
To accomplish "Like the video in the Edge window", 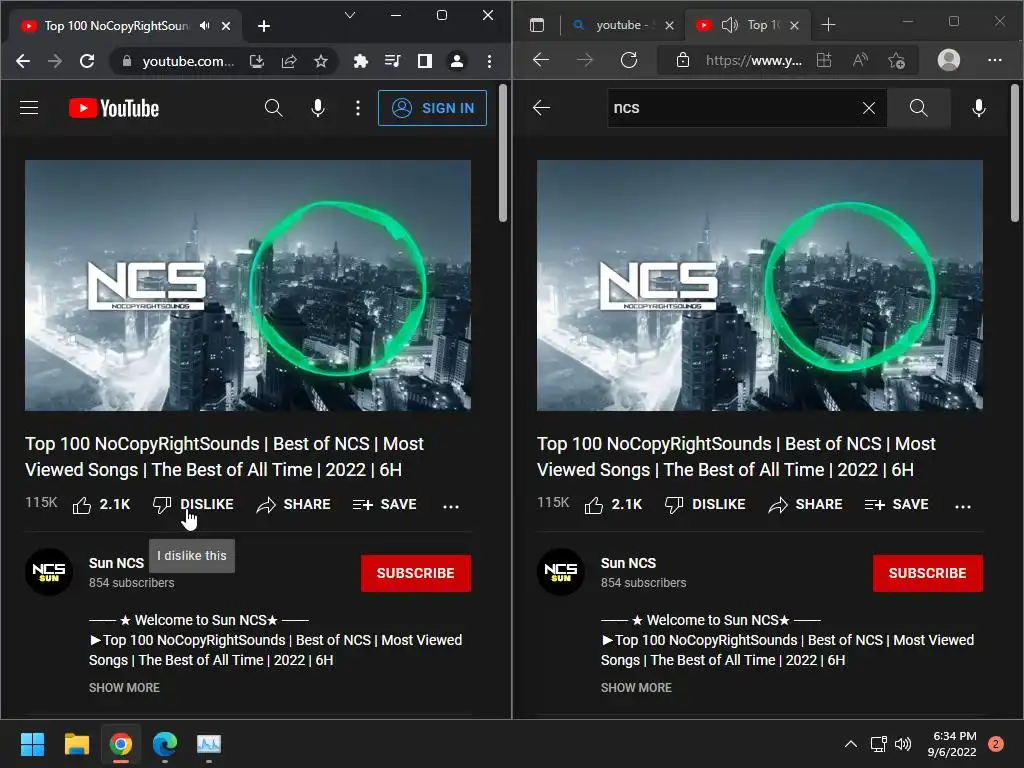I will (x=614, y=505).
